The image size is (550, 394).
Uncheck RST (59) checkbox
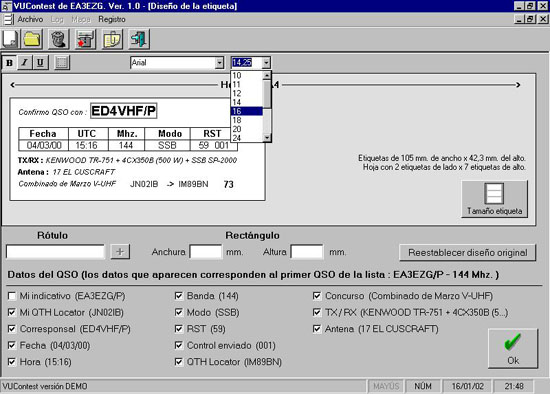pos(179,329)
